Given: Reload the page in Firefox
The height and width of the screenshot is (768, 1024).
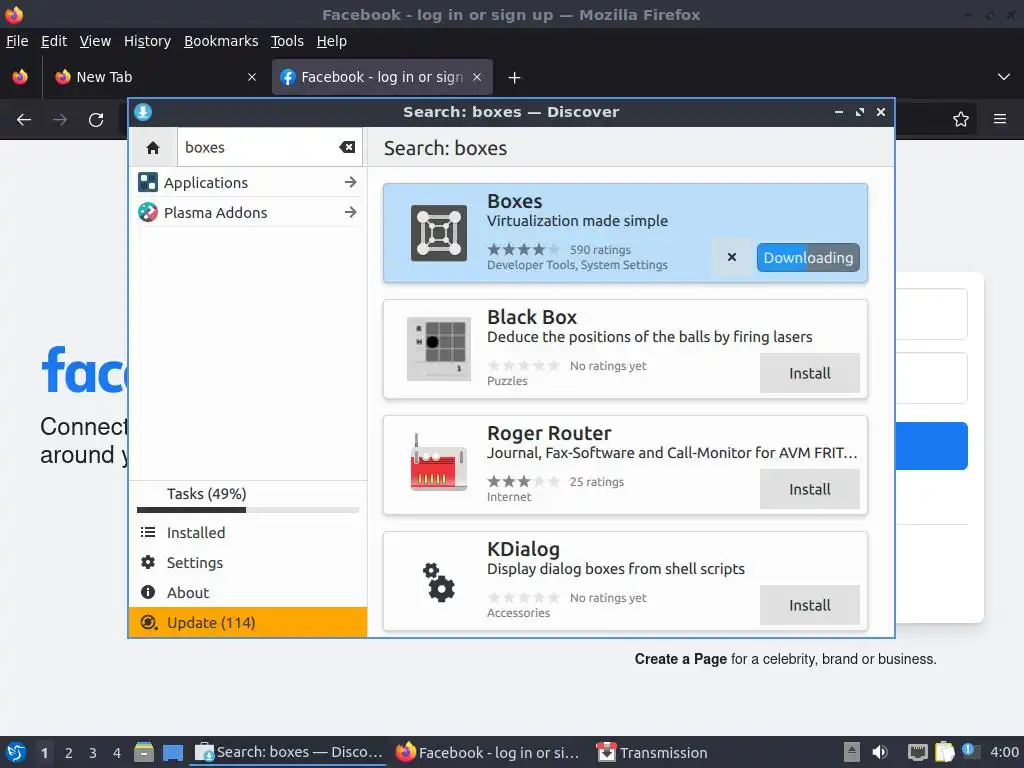Looking at the screenshot, I should click(x=96, y=120).
